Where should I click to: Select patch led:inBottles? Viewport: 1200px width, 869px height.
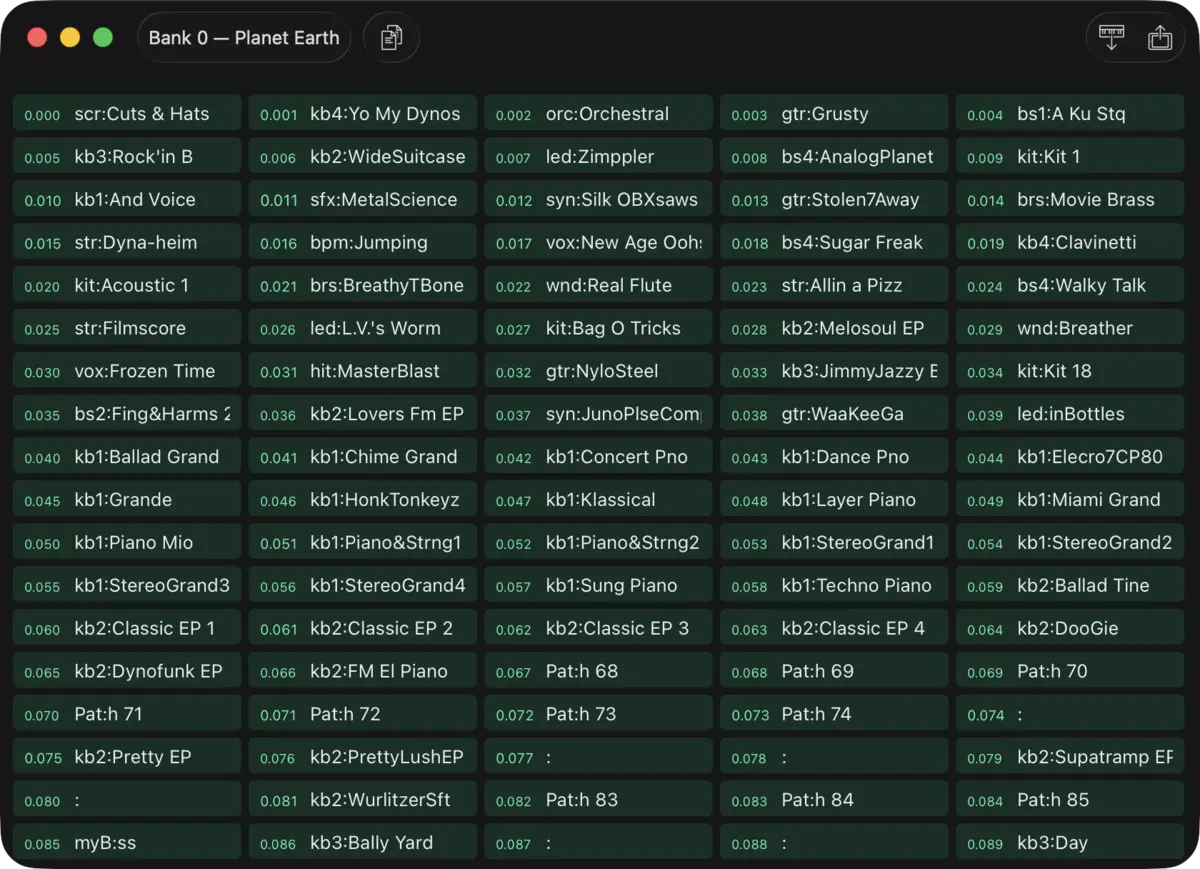(x=1071, y=414)
